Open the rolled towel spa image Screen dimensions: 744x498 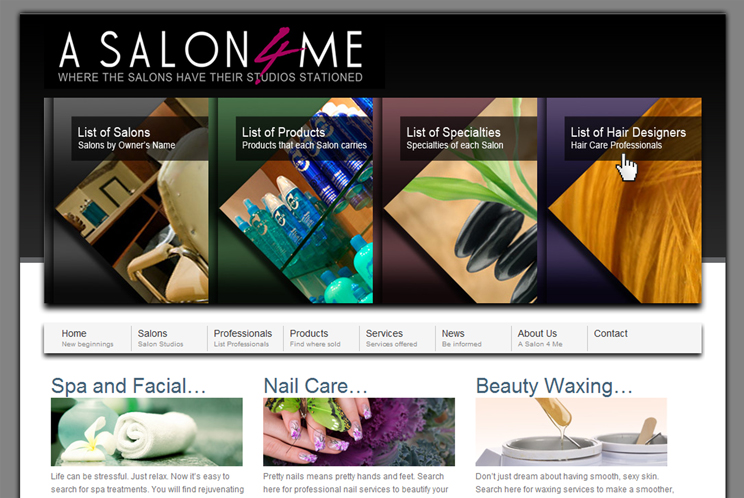[x=147, y=432]
